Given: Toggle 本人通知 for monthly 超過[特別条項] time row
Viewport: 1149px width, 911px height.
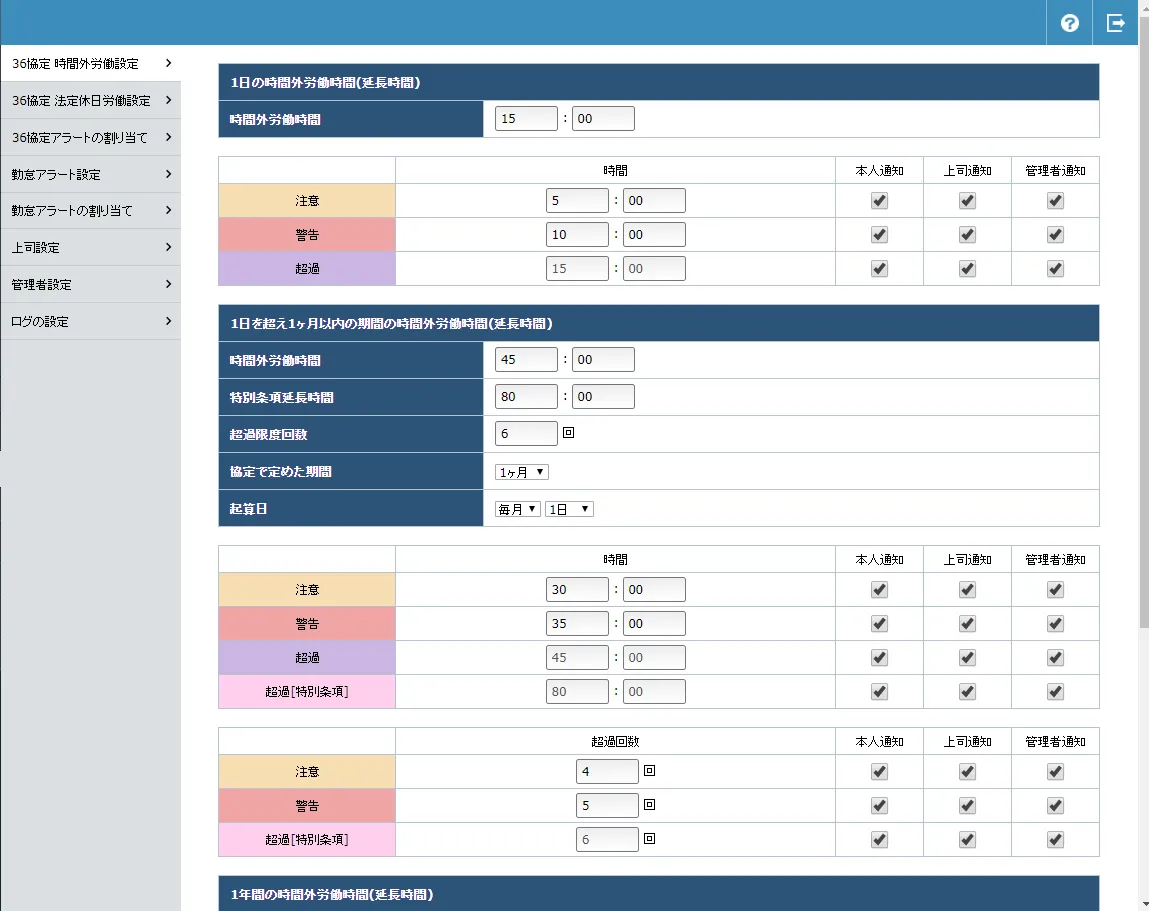Looking at the screenshot, I should coord(879,692).
